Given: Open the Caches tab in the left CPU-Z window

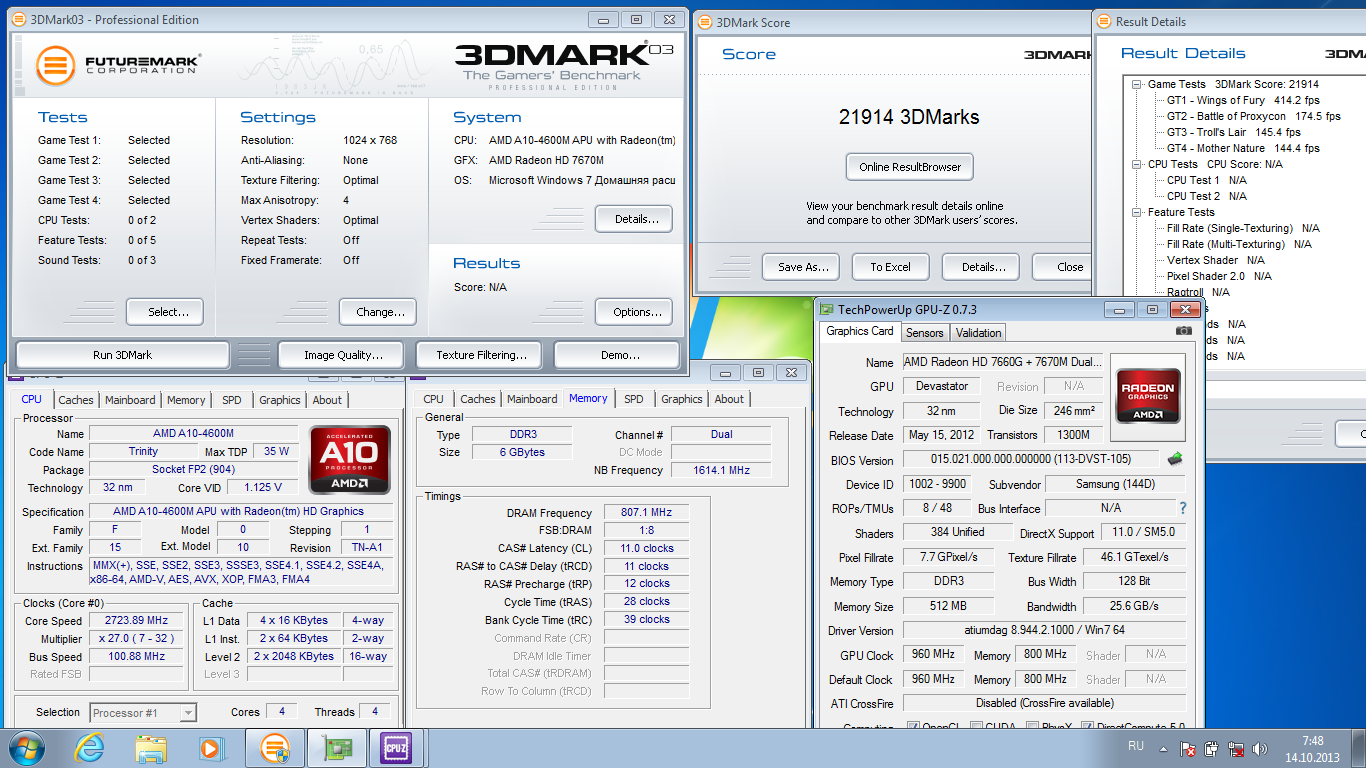Looking at the screenshot, I should point(76,400).
